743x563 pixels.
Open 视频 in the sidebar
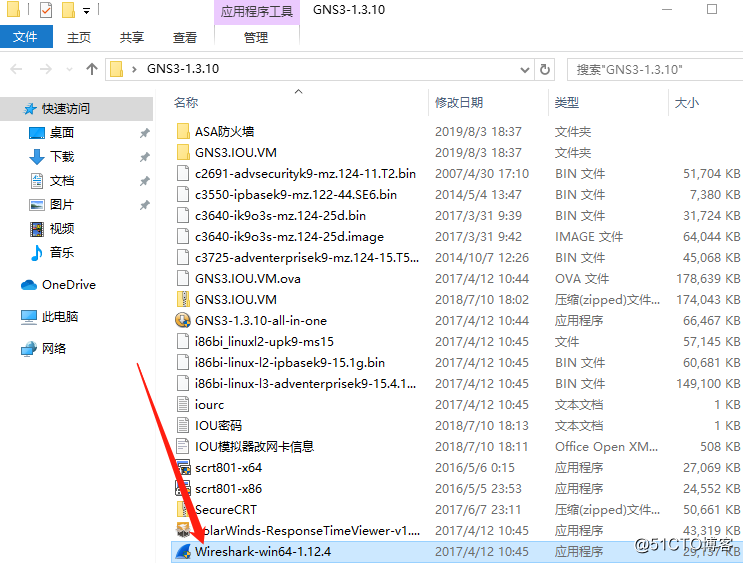[62, 228]
